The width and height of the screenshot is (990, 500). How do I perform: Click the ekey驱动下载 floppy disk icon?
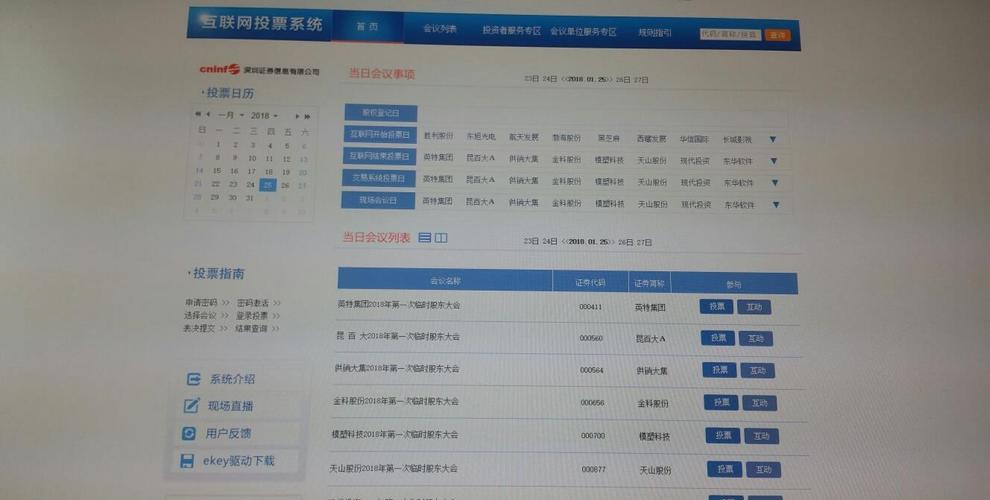point(187,461)
